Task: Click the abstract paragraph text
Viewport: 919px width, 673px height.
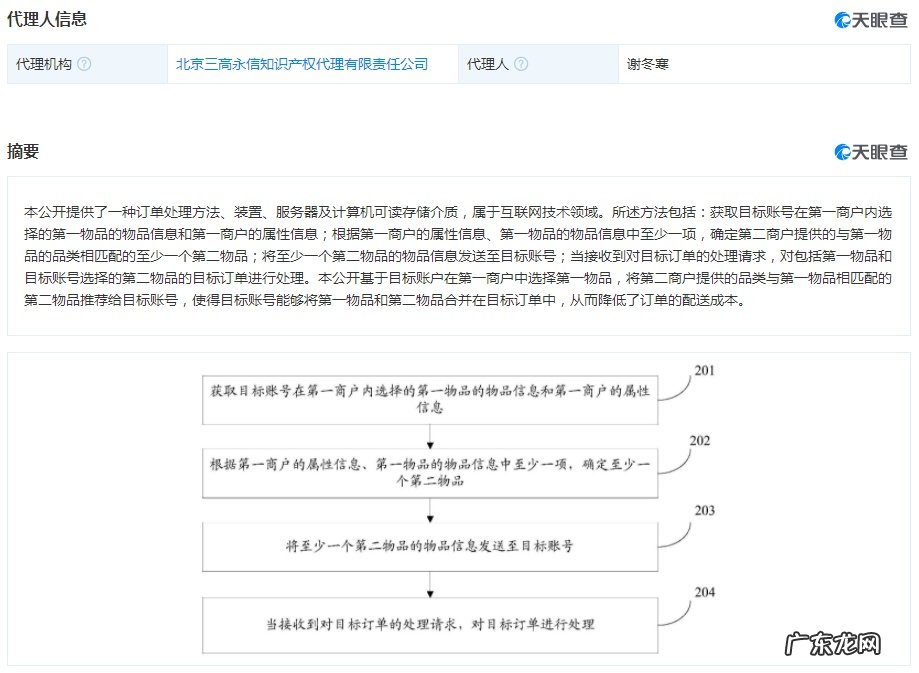Action: [x=450, y=260]
